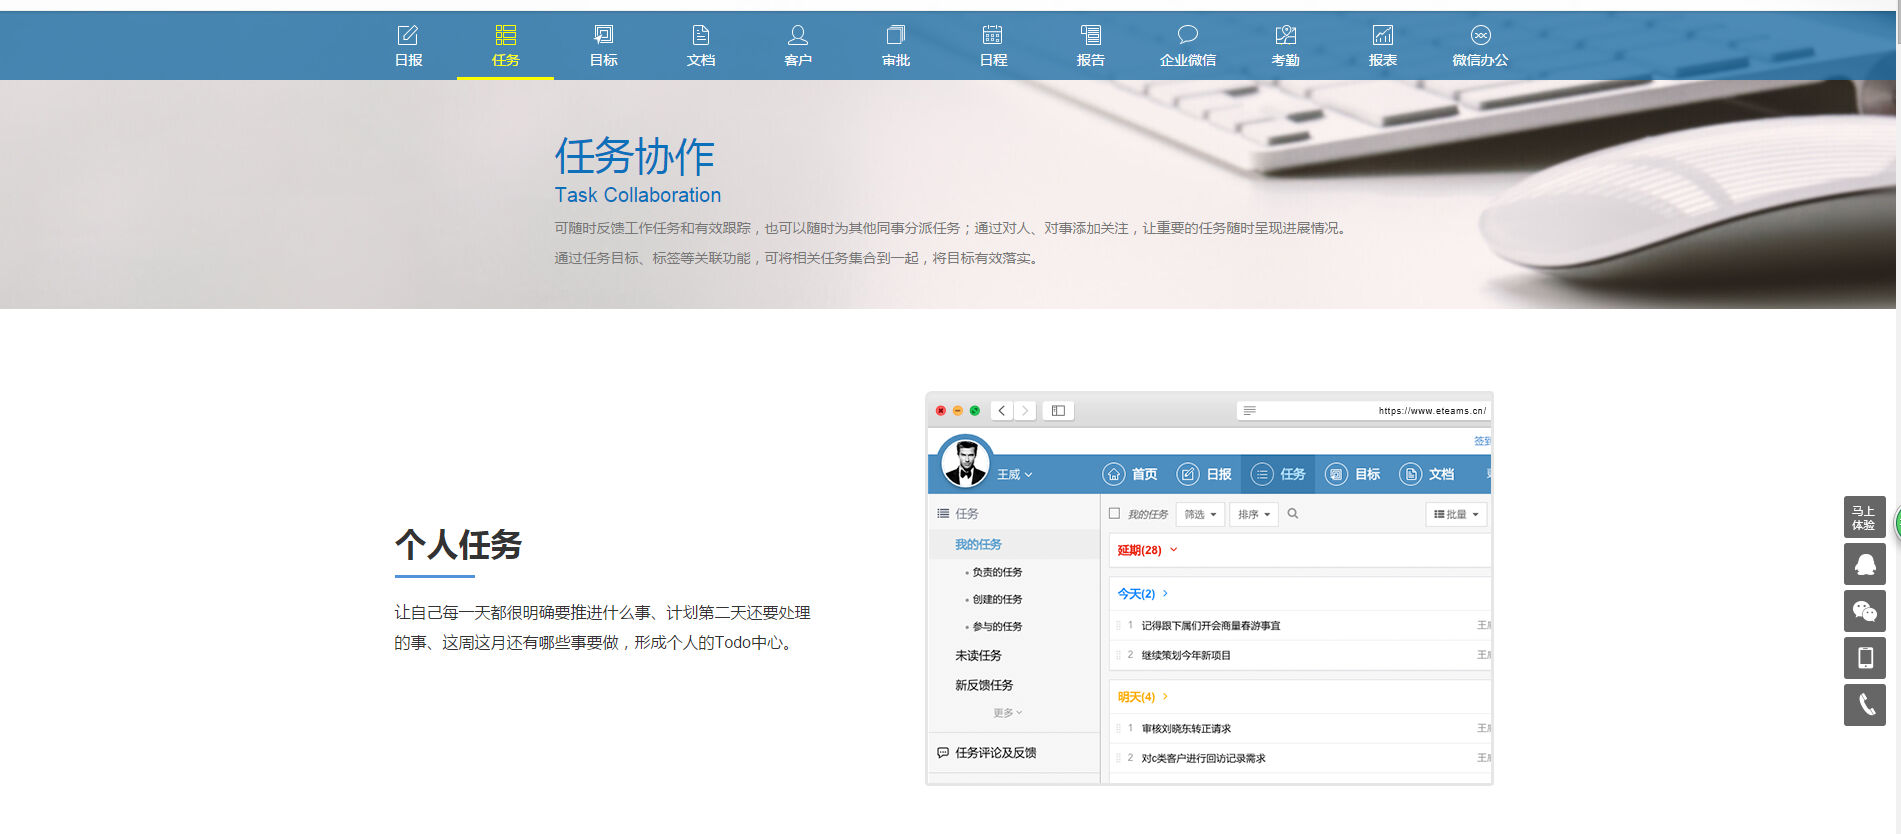Click the telephone handset floating icon
The image size is (1901, 834).
click(x=1864, y=705)
